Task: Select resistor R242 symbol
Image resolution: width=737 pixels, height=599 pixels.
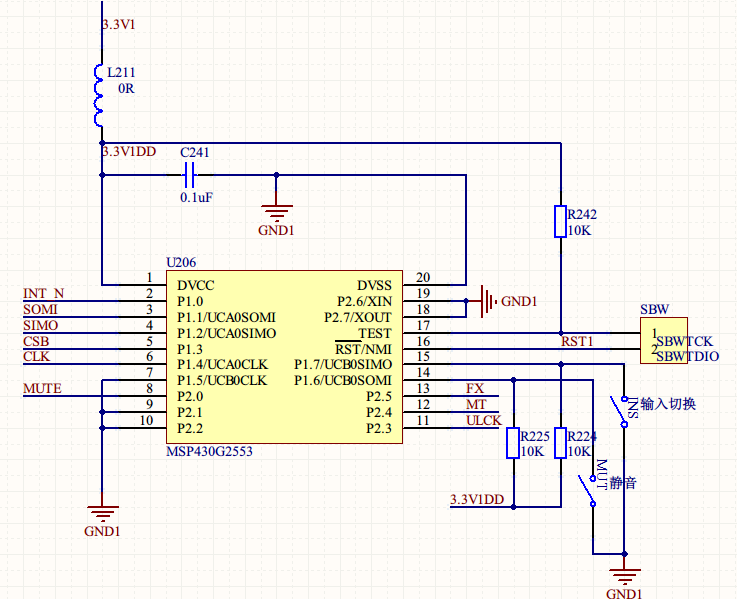Action: coord(560,221)
